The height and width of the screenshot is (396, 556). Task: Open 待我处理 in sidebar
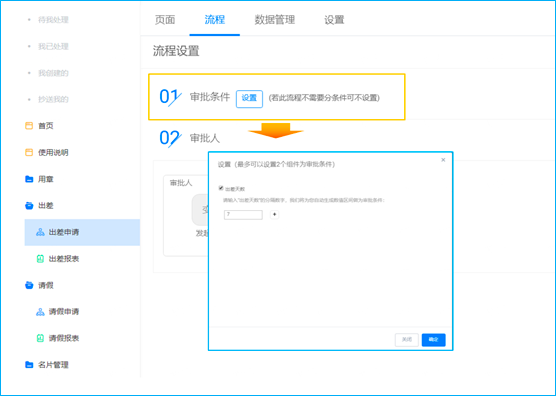tap(53, 20)
